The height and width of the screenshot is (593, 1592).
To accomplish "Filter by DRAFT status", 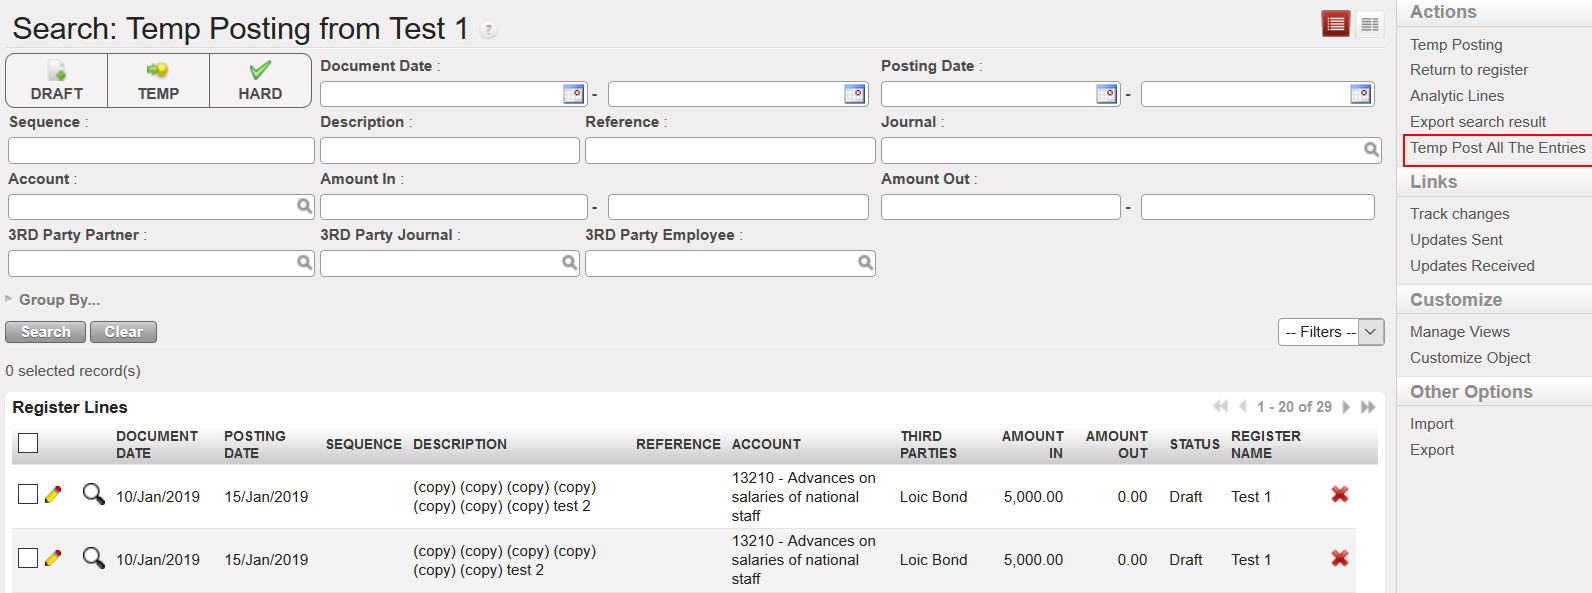I will click(57, 81).
